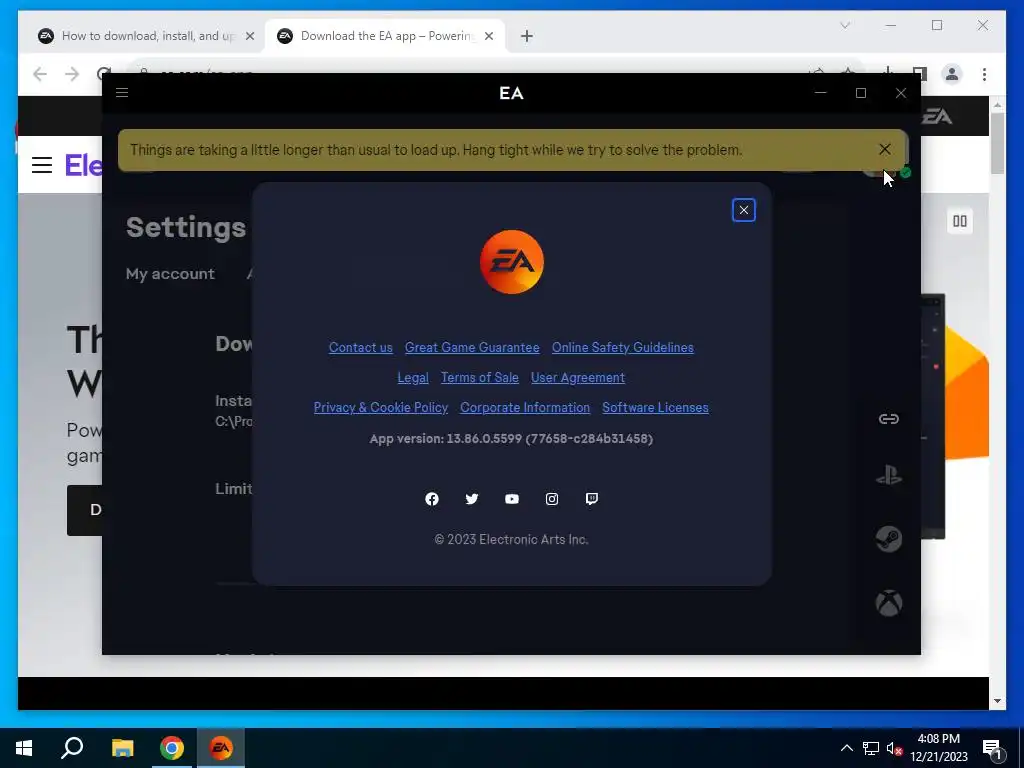The image size is (1024, 768).
Task: Open the Legal link
Action: (x=413, y=377)
